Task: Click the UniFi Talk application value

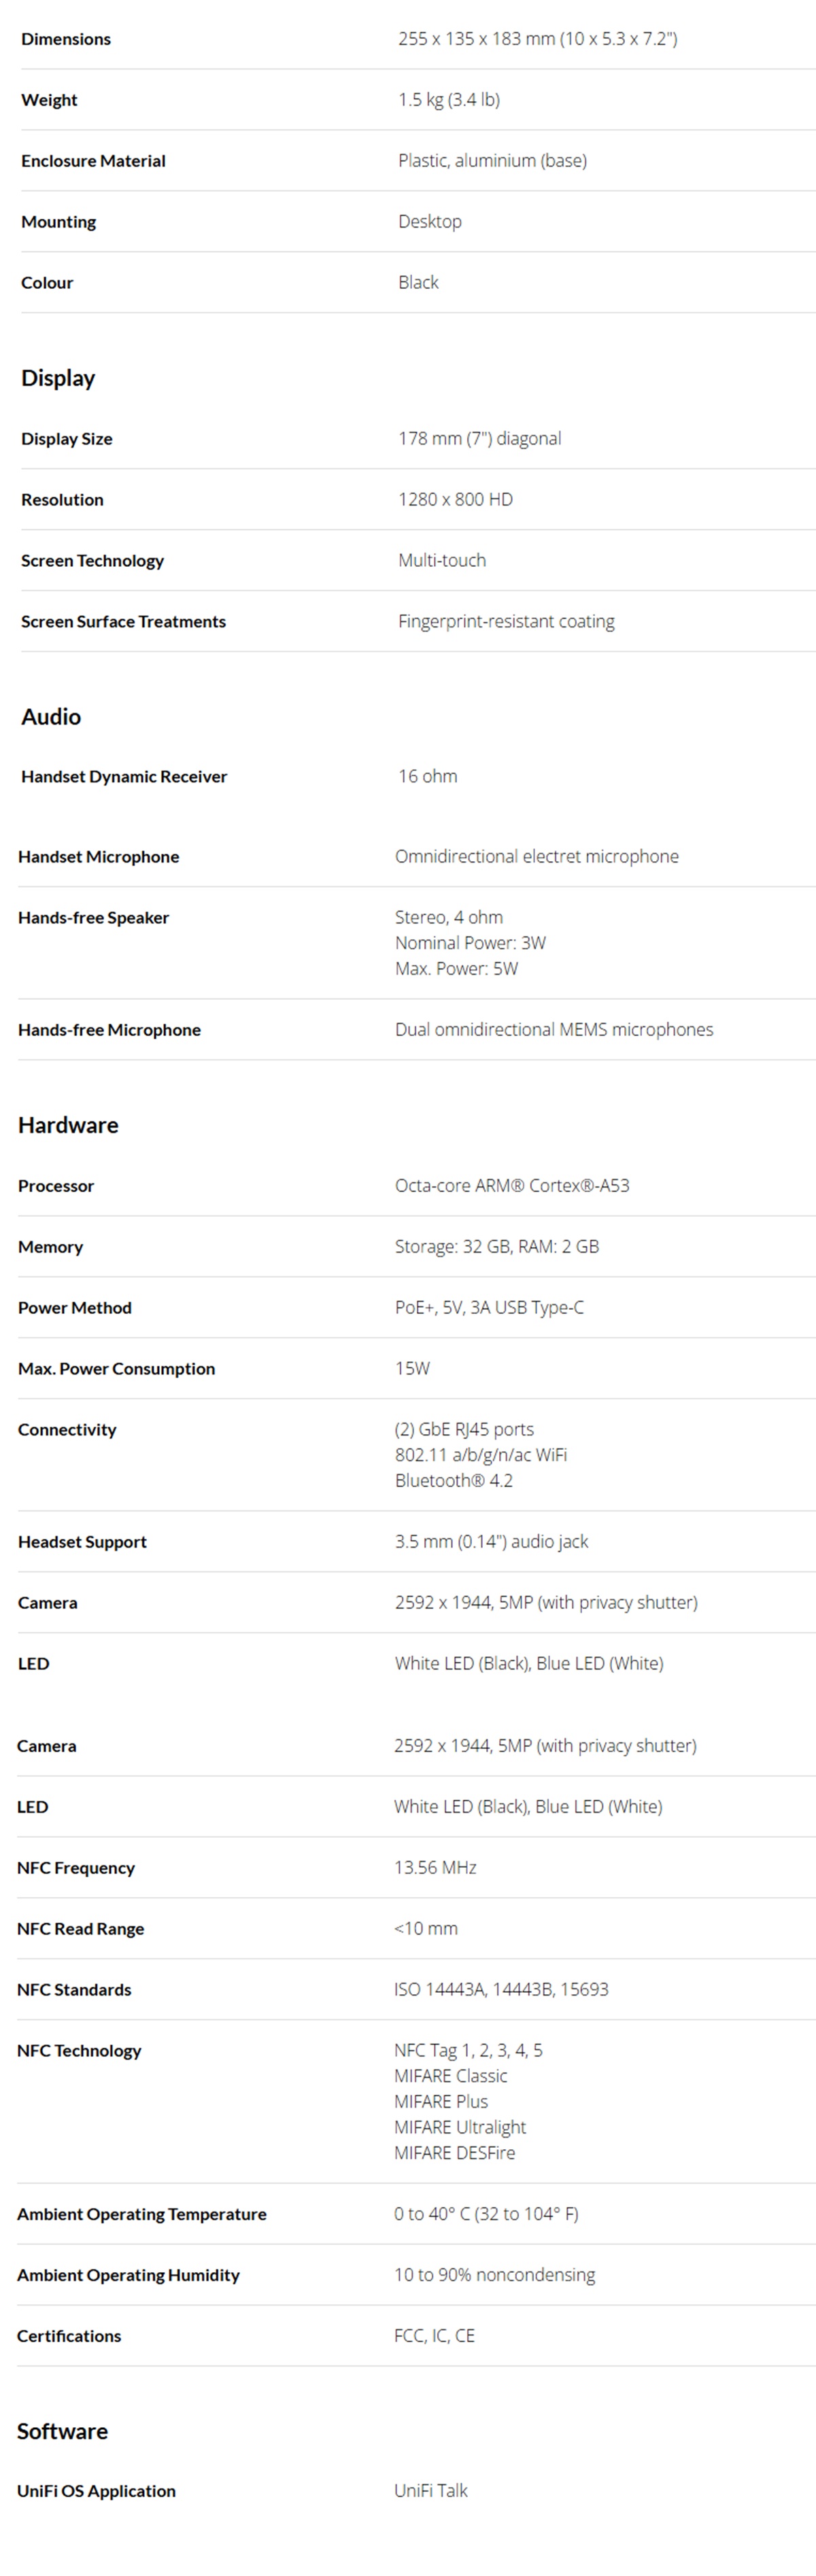Action: 431,2491
